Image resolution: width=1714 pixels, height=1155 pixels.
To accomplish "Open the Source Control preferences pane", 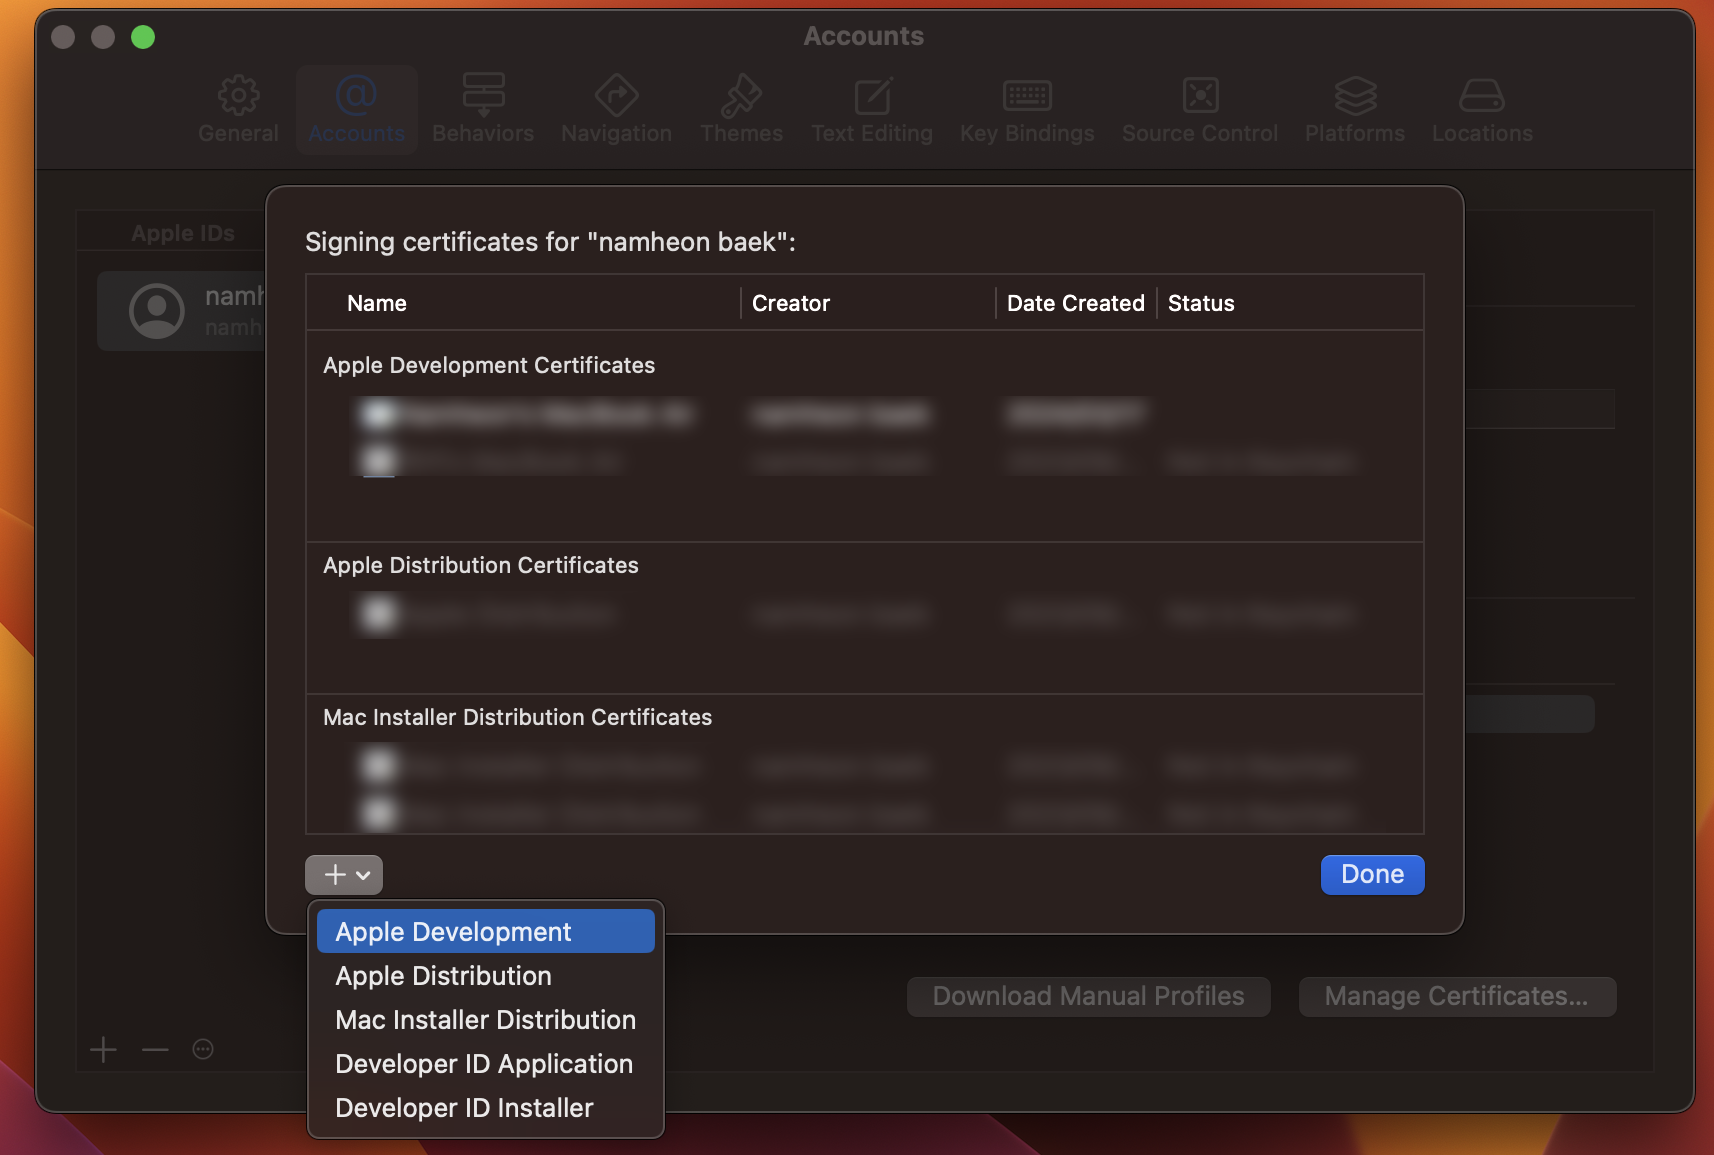I will (x=1200, y=109).
